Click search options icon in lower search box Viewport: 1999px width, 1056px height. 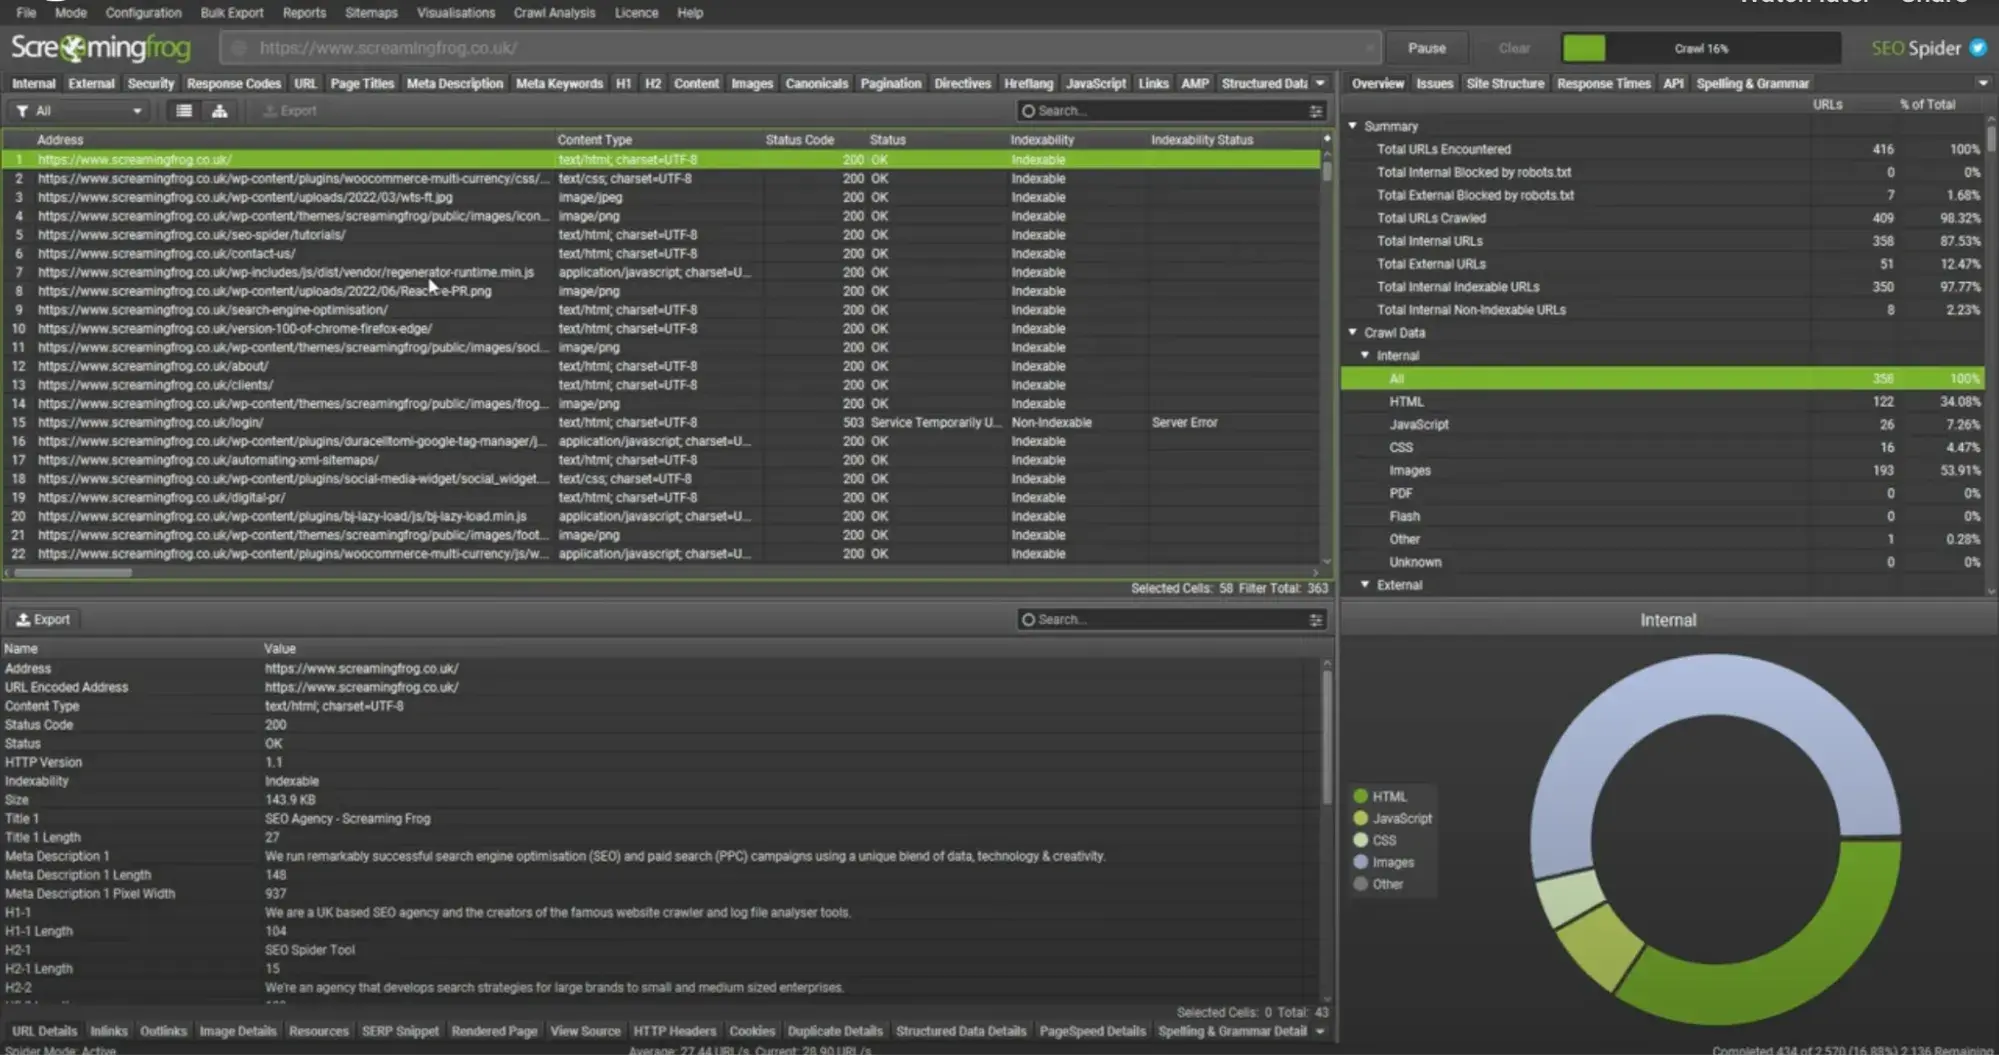tap(1316, 620)
